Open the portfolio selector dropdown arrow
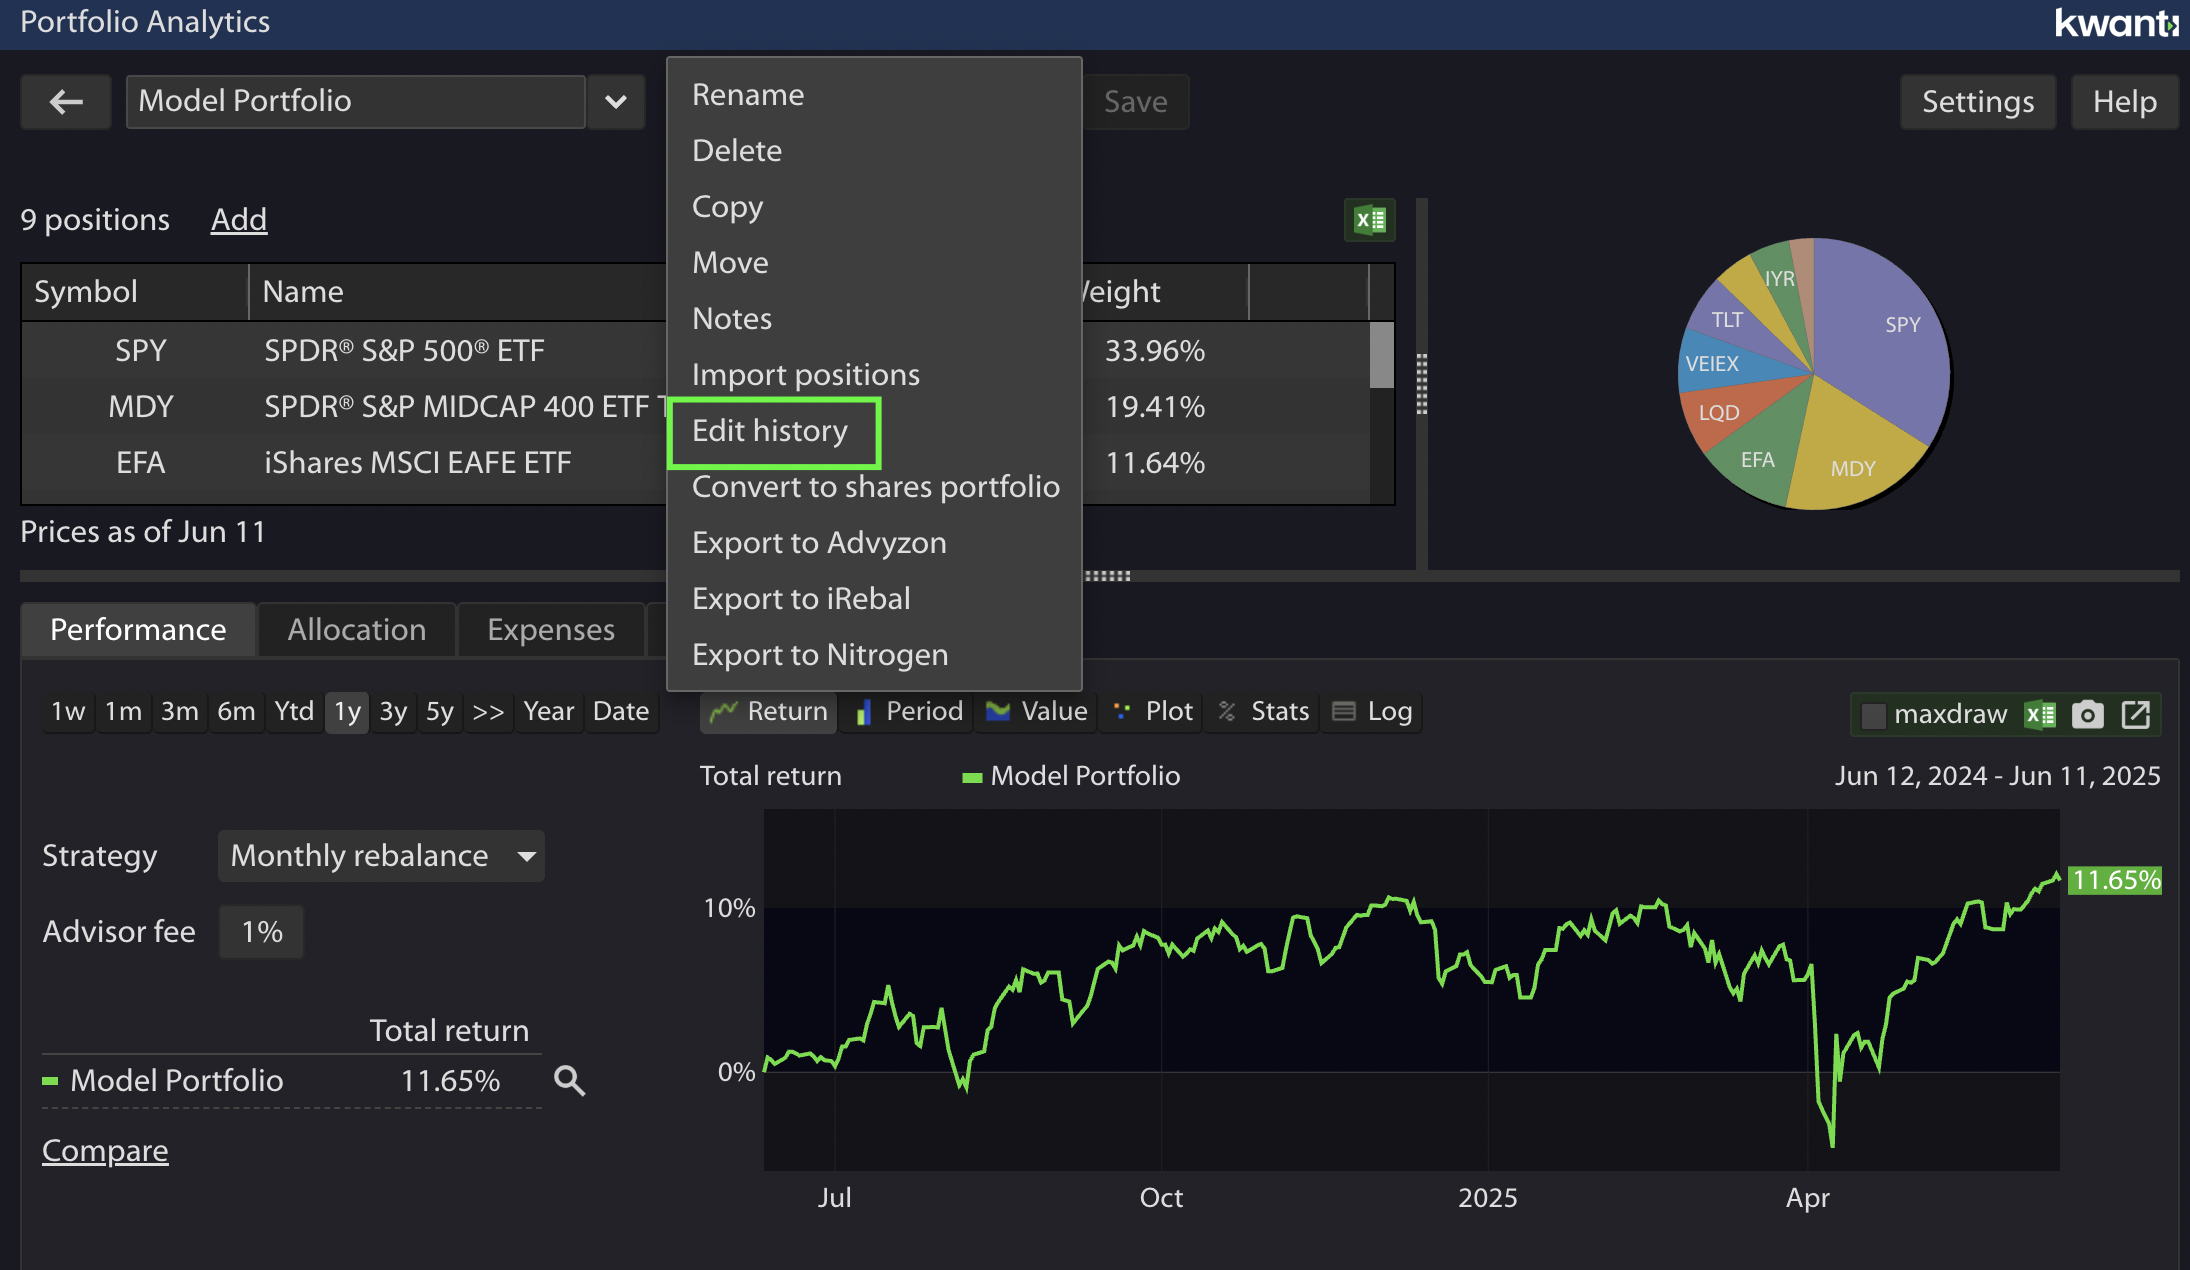This screenshot has height=1270, width=2190. pos(616,101)
